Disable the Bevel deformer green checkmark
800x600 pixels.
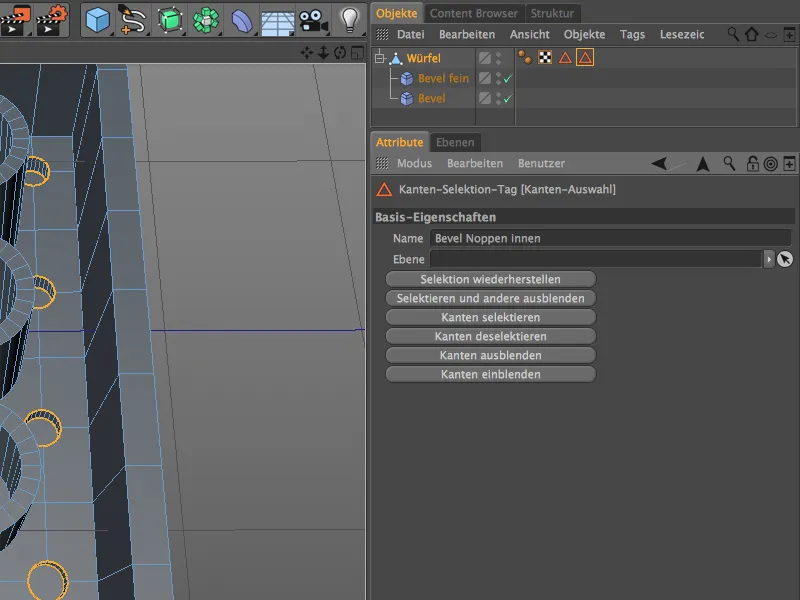click(x=508, y=98)
